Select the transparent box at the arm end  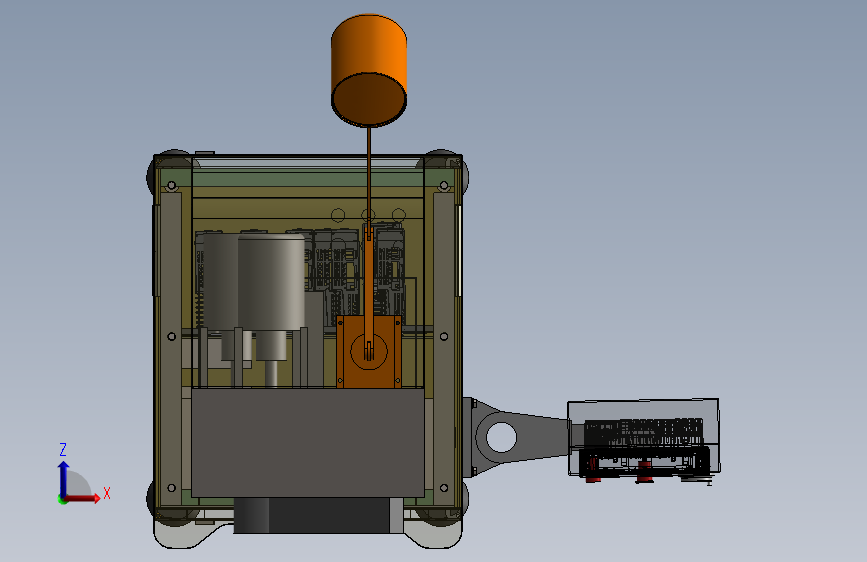click(x=644, y=437)
